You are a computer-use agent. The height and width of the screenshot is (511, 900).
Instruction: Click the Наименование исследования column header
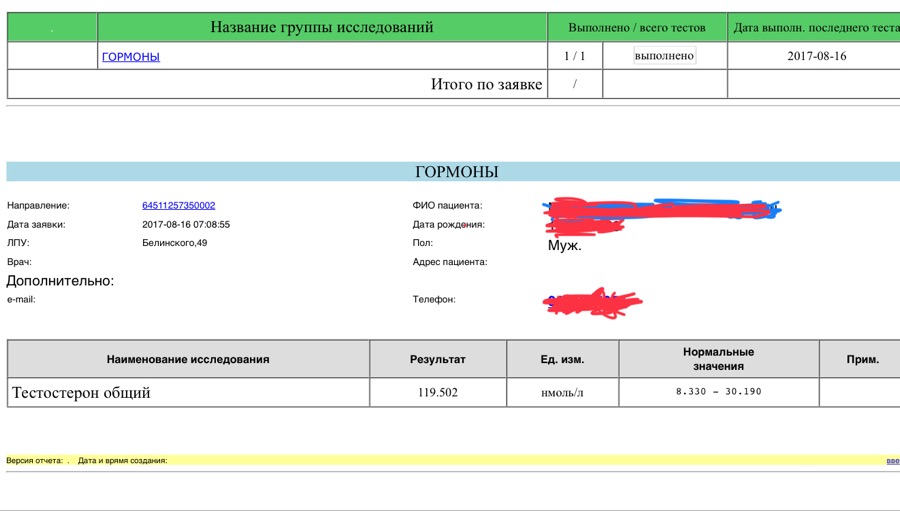click(188, 359)
